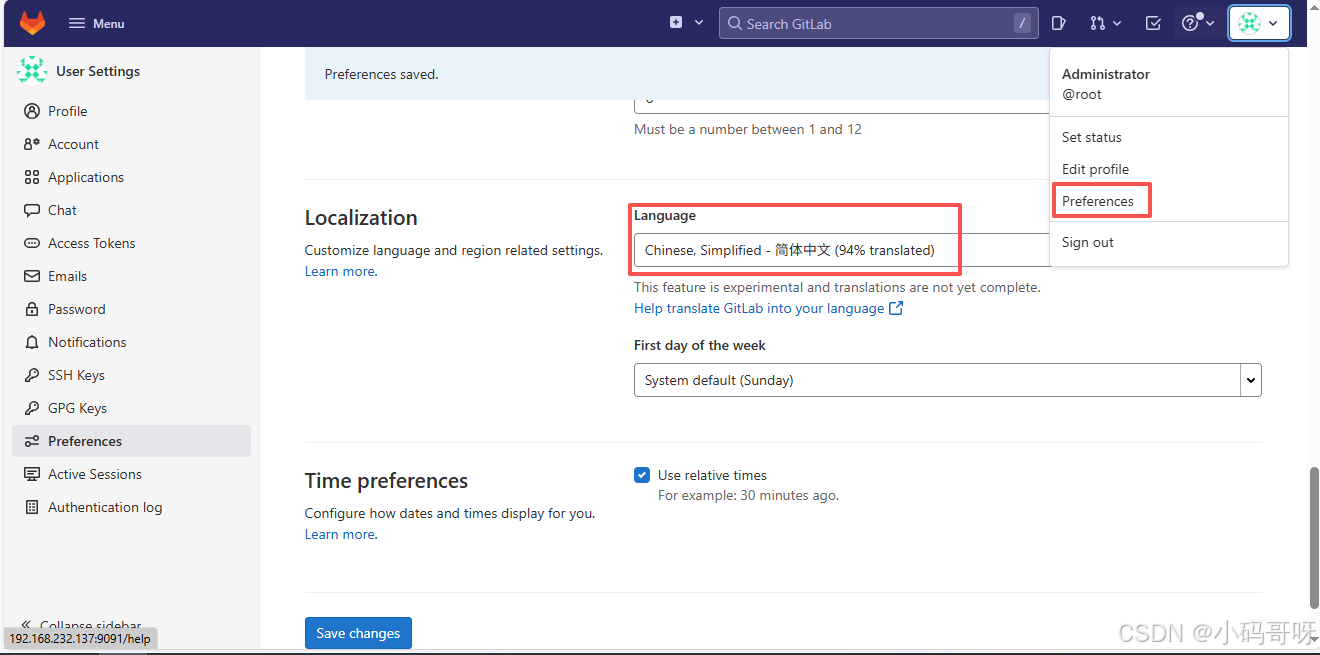Click the GPG Keys key icon

(31, 408)
